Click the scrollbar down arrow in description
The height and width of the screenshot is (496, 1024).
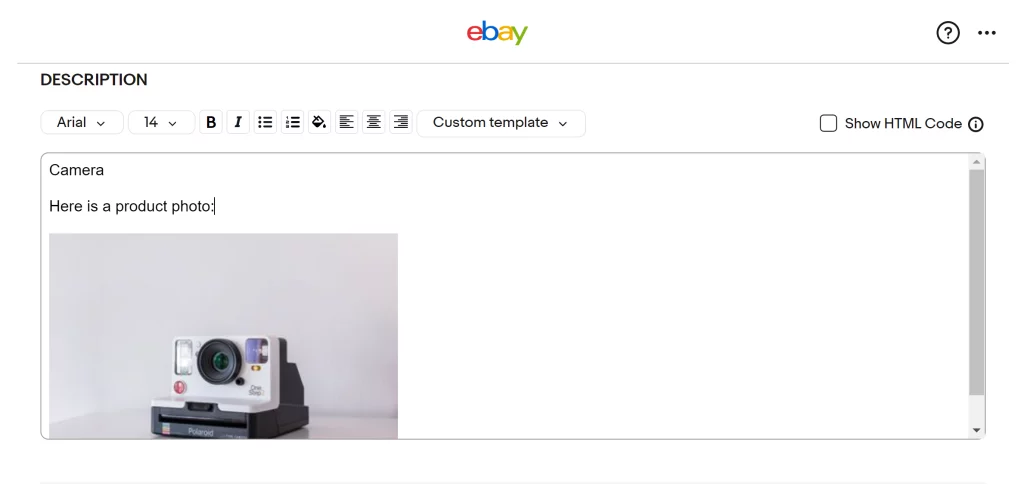click(x=977, y=430)
